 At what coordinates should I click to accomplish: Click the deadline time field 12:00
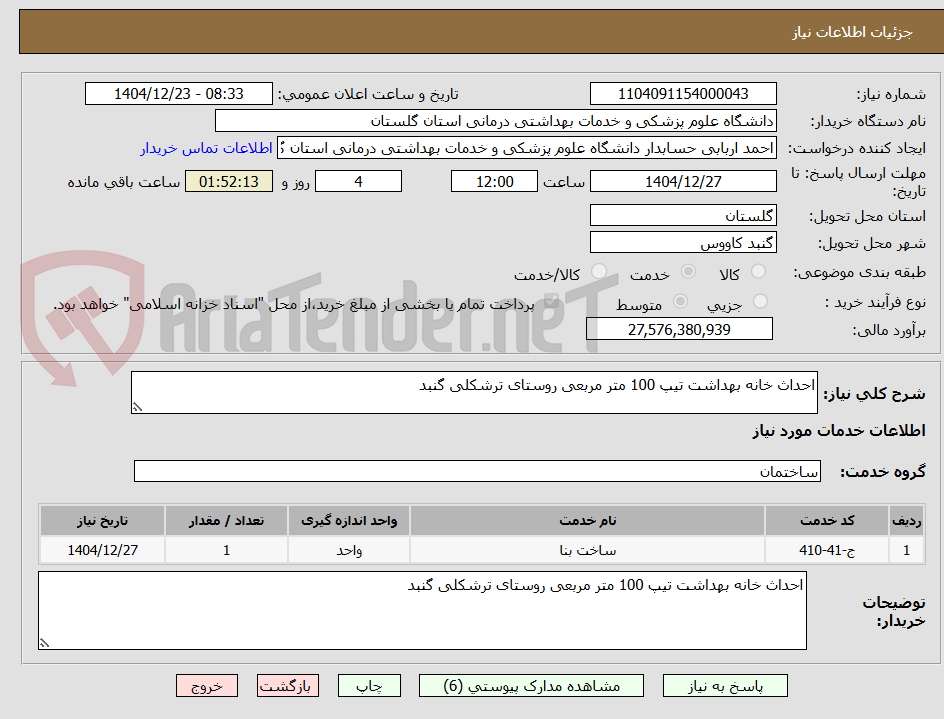click(x=494, y=181)
